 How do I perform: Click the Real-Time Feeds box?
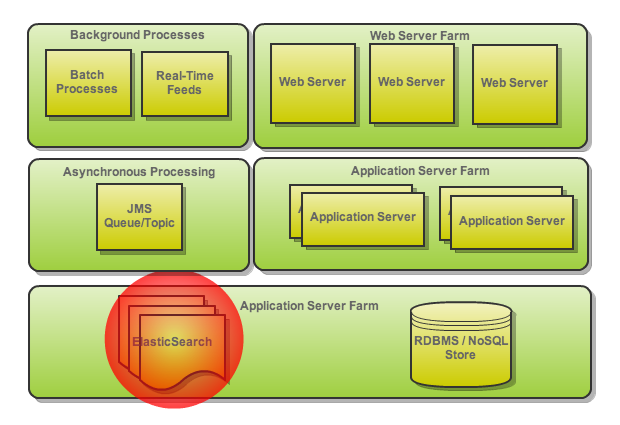click(185, 83)
